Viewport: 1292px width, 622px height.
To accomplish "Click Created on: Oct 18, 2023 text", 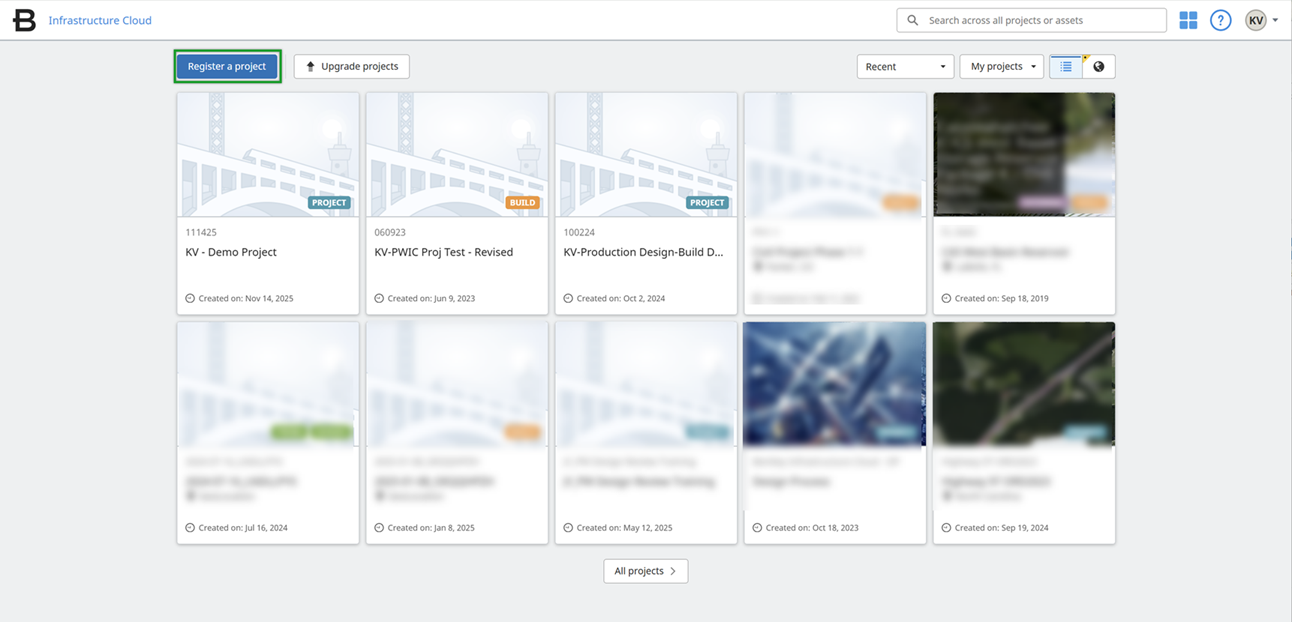I will [x=812, y=527].
